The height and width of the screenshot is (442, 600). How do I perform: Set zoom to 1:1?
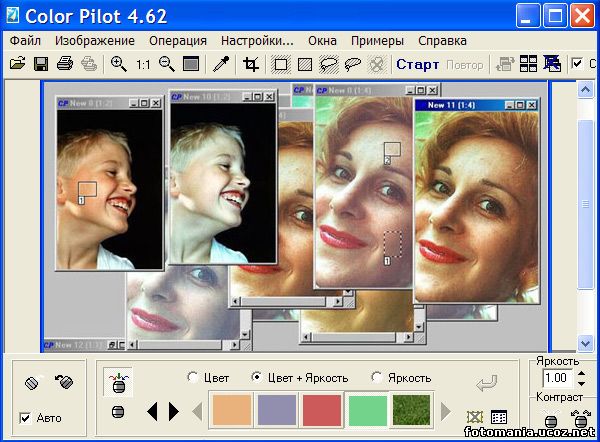pos(143,64)
